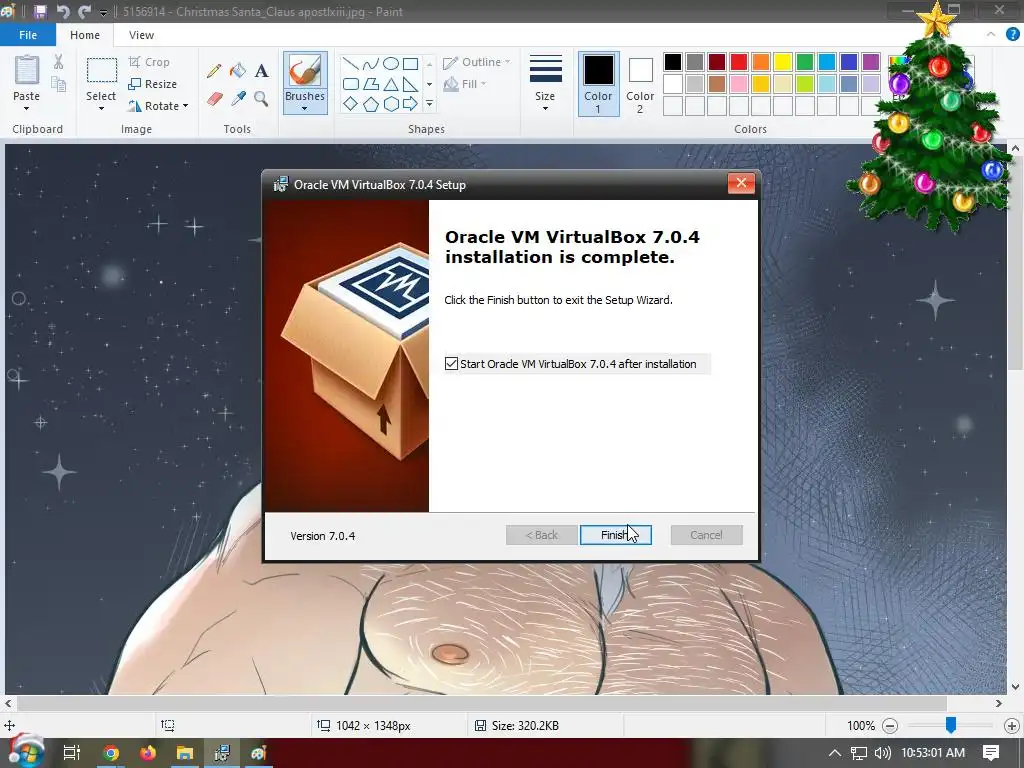1024x768 pixels.
Task: Close the VirtualBox Setup dialog
Action: point(741,183)
